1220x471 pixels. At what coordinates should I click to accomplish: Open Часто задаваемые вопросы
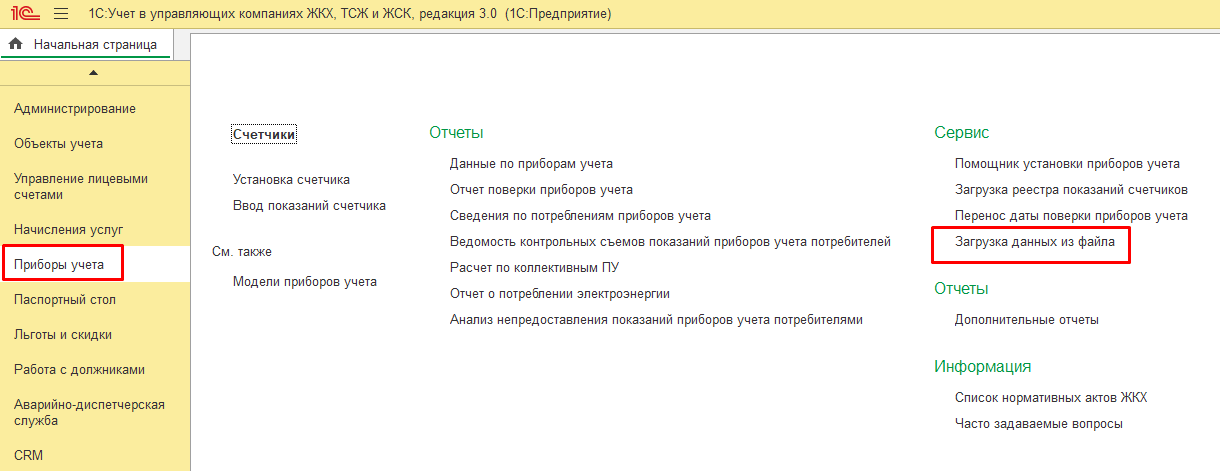coord(1039,424)
